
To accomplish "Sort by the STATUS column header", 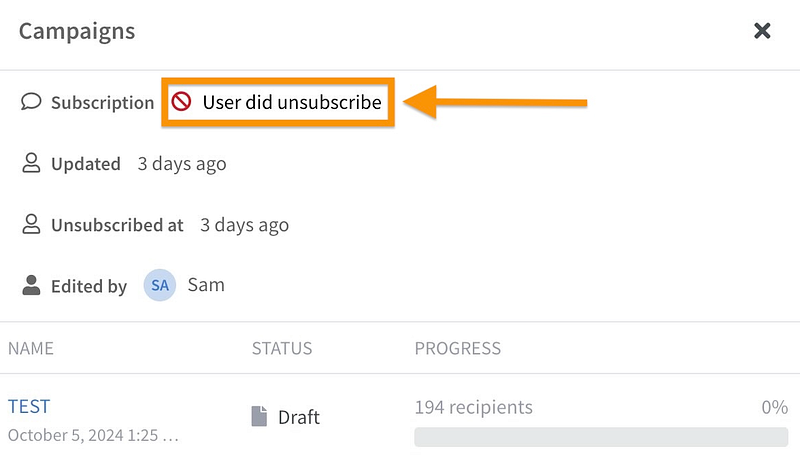I will pos(282,349).
